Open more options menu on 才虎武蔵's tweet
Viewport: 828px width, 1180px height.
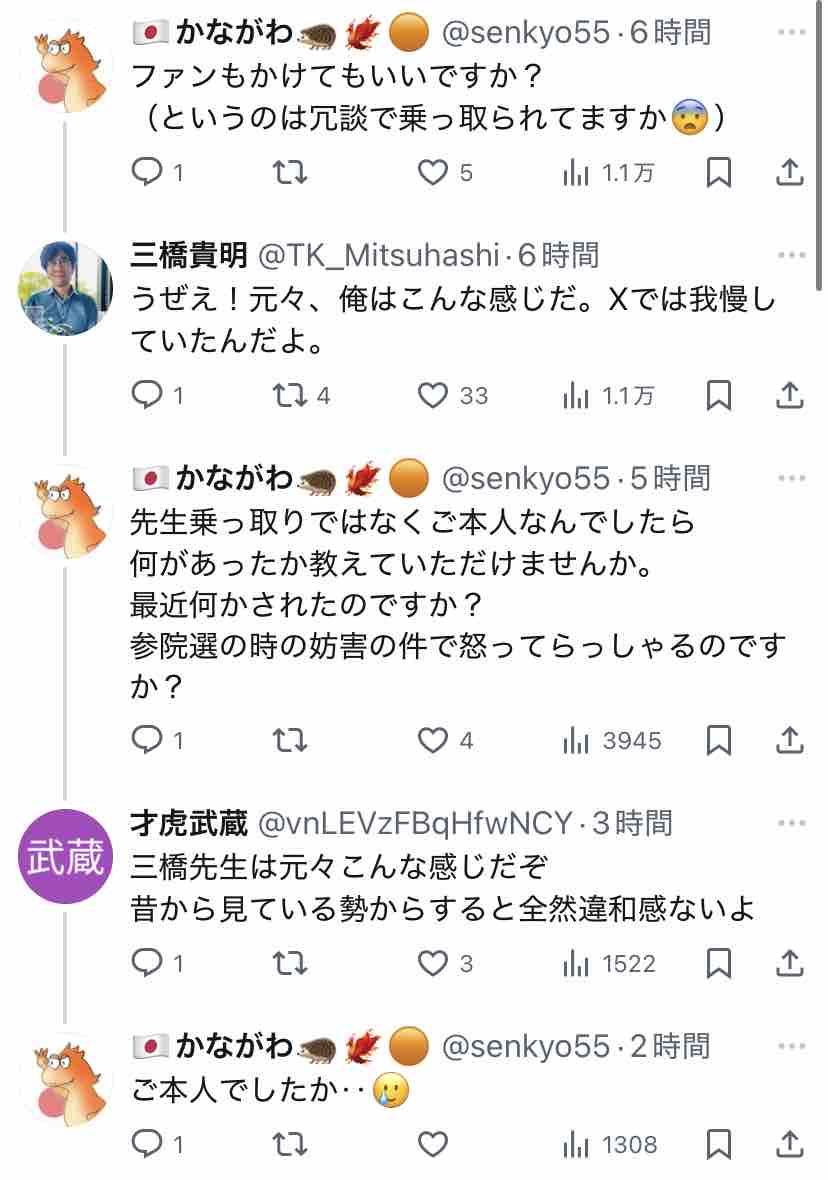pos(791,823)
